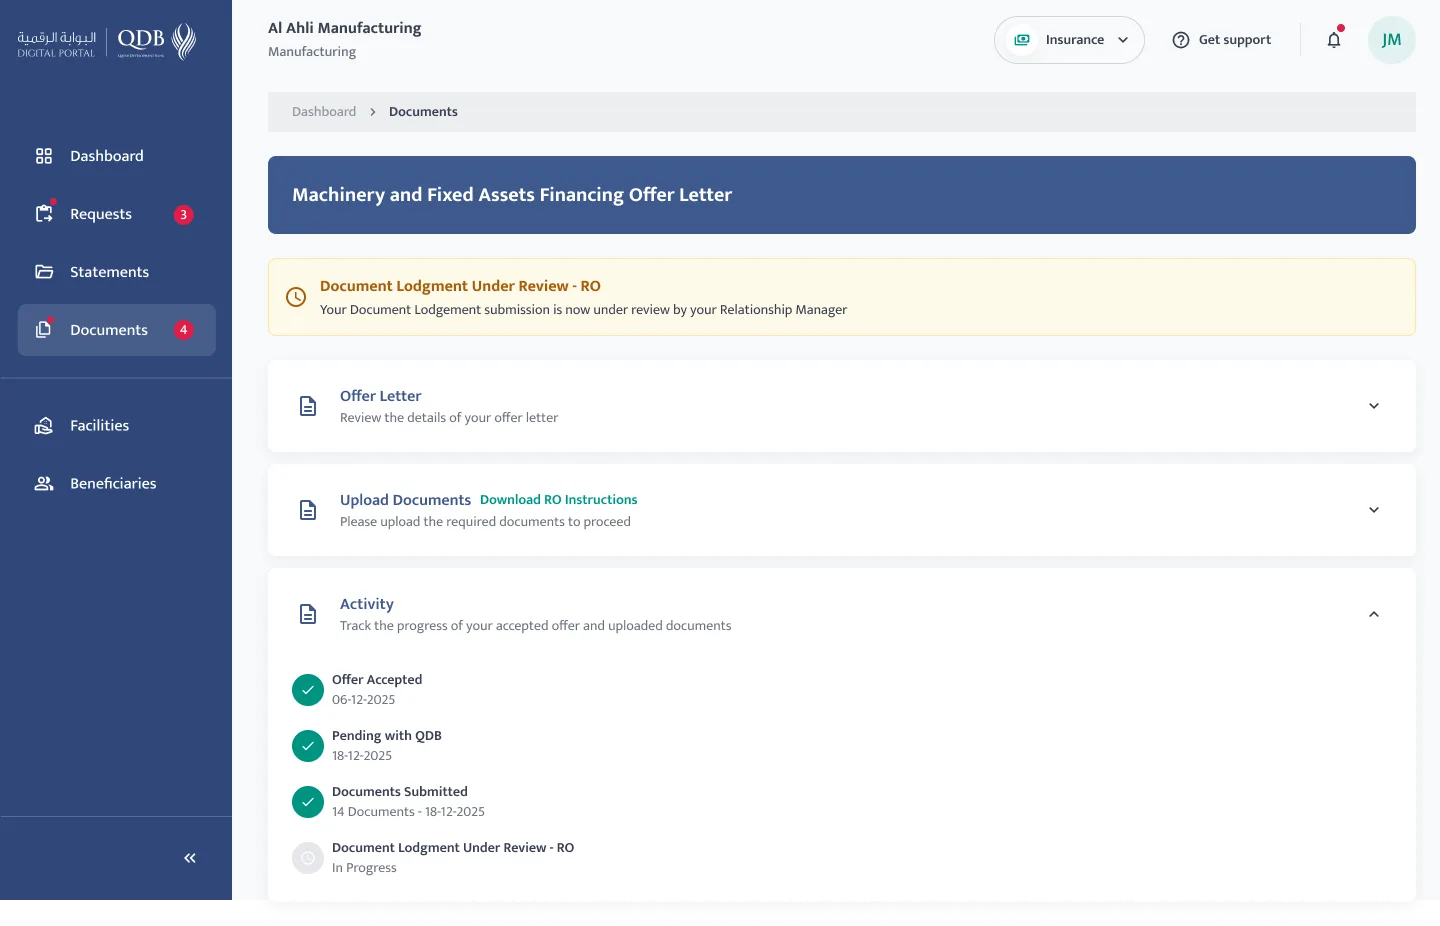This screenshot has height=926, width=1440.
Task: Click the Manufacturing subtitle under company name
Action: pyautogui.click(x=312, y=52)
